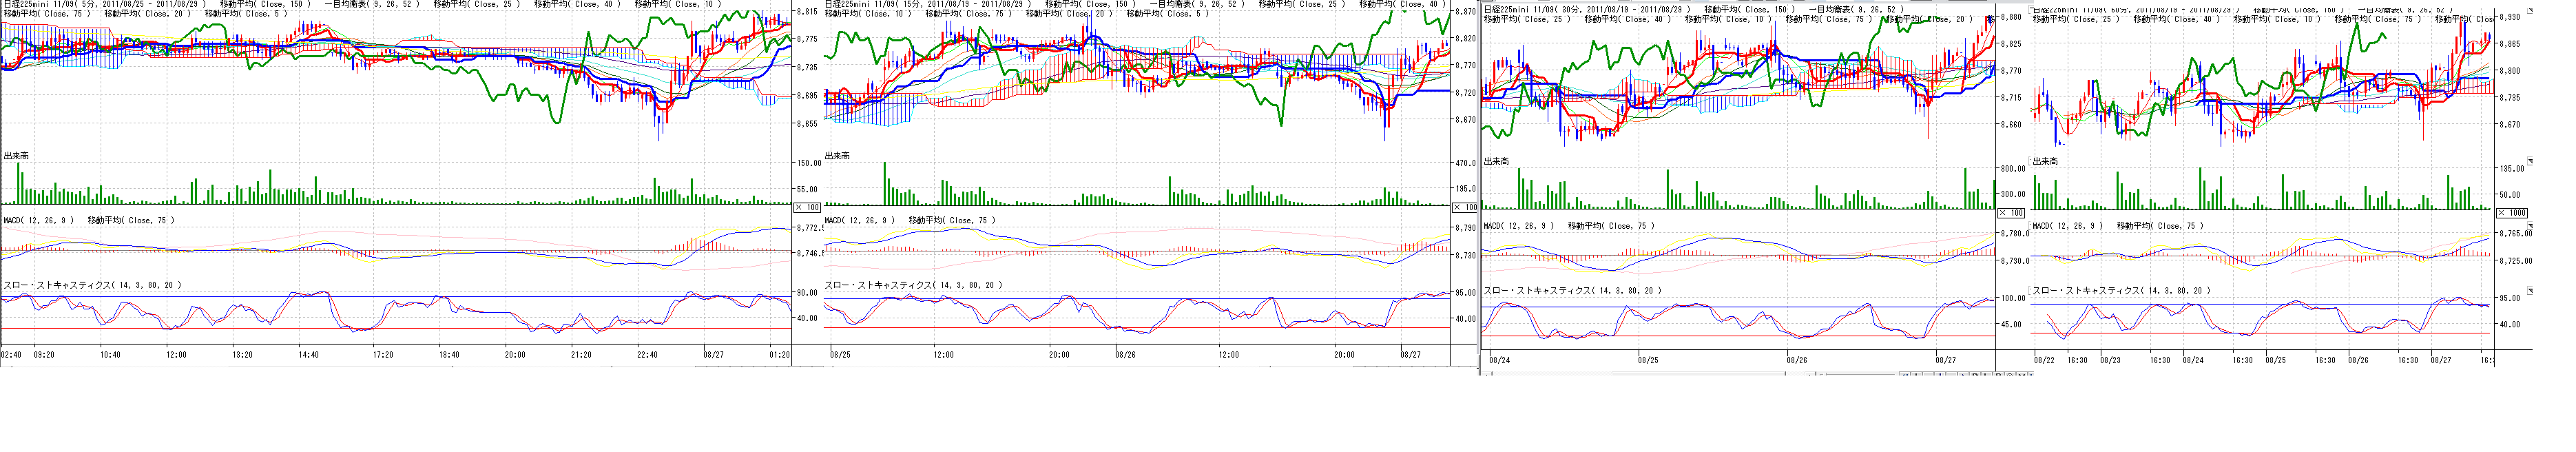The width and height of the screenshot is (2576, 452).
Task: Click the ×100 volume scale box in 30-minute chart
Action: [2010, 213]
